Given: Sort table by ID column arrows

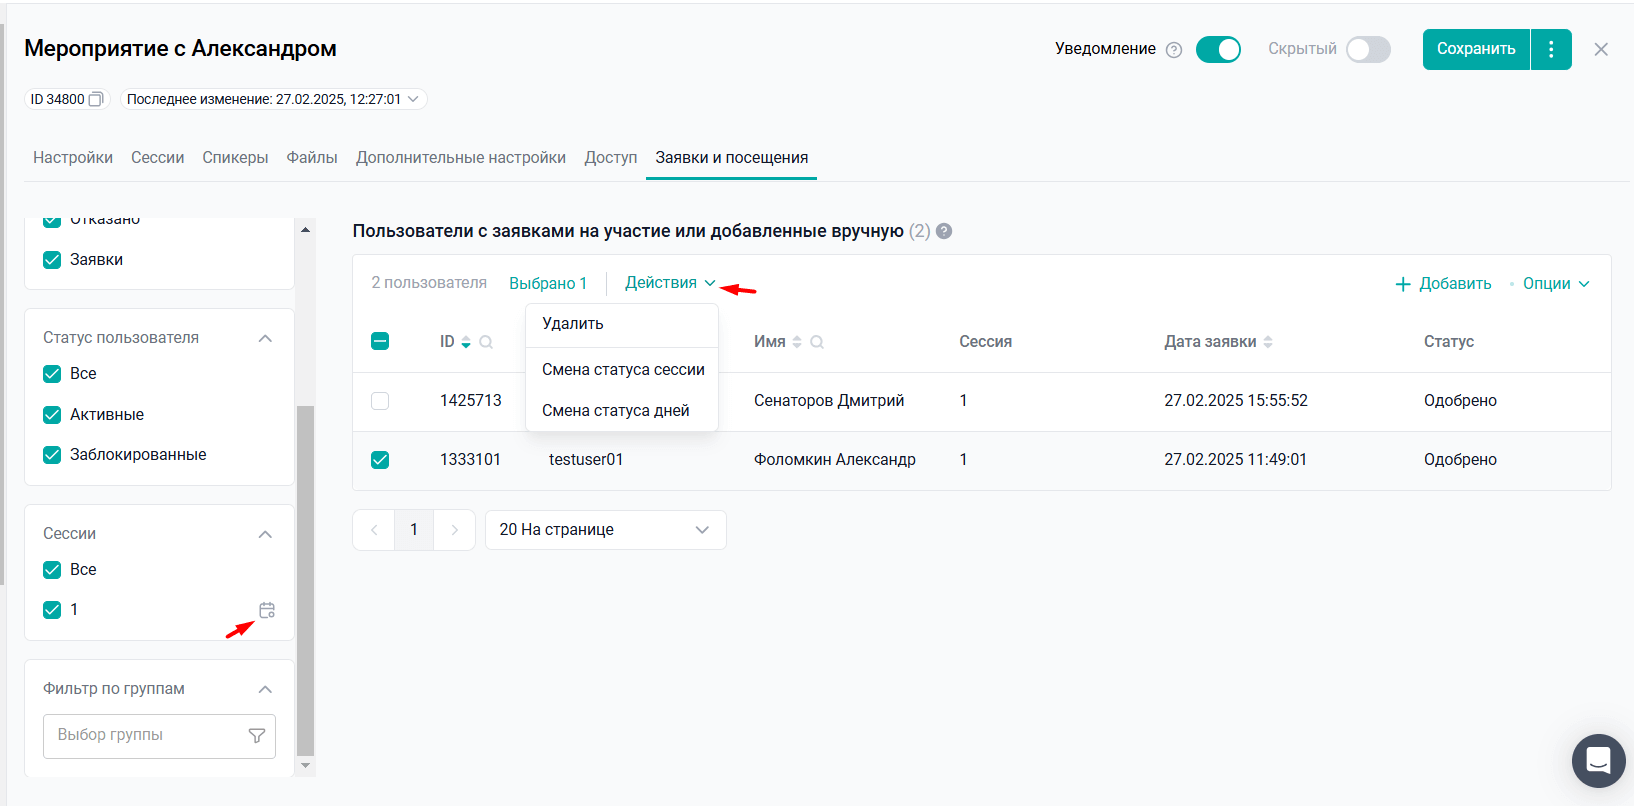Looking at the screenshot, I should [465, 342].
